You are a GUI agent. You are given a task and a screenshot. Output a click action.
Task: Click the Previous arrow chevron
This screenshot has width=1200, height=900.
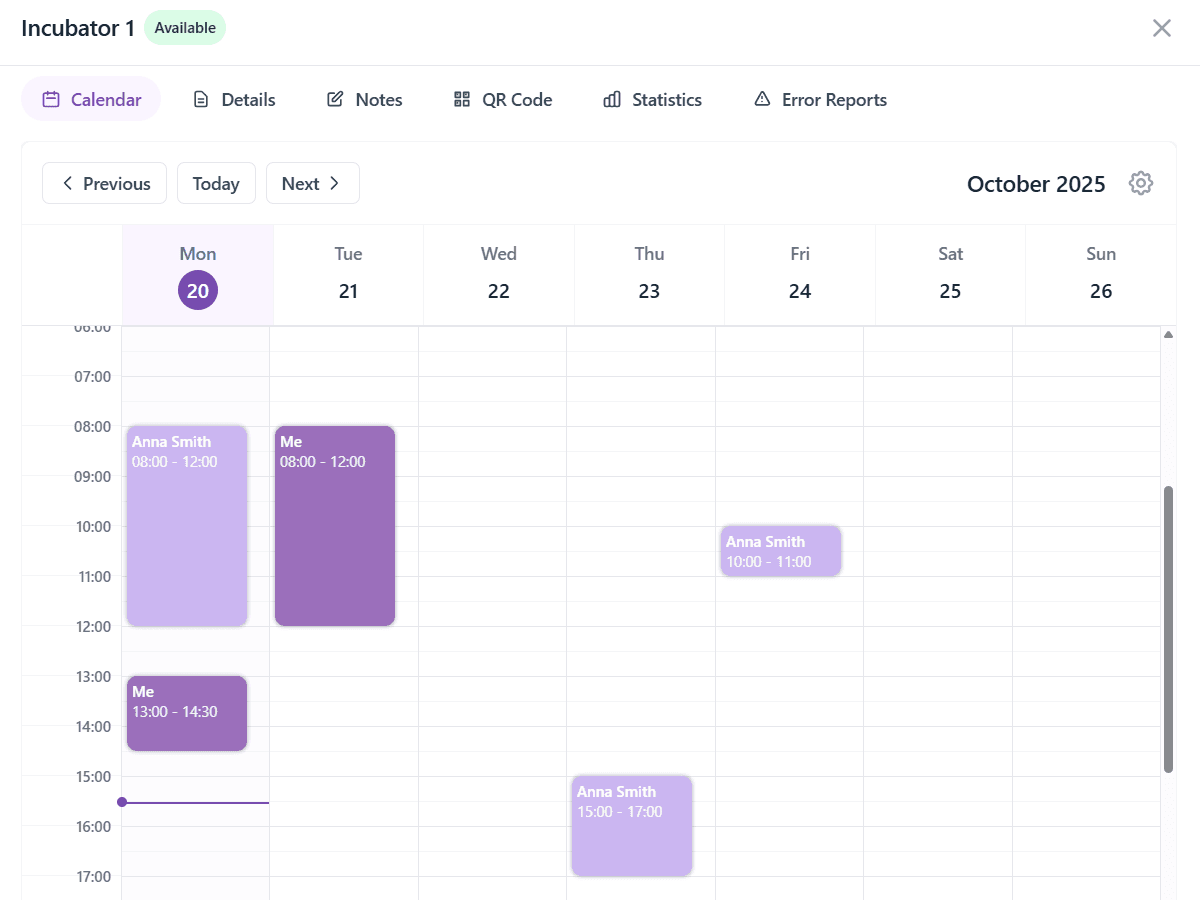(x=67, y=183)
